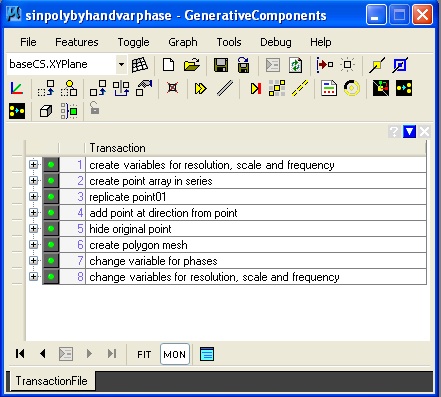Expand transaction 1 create variables

33,164
